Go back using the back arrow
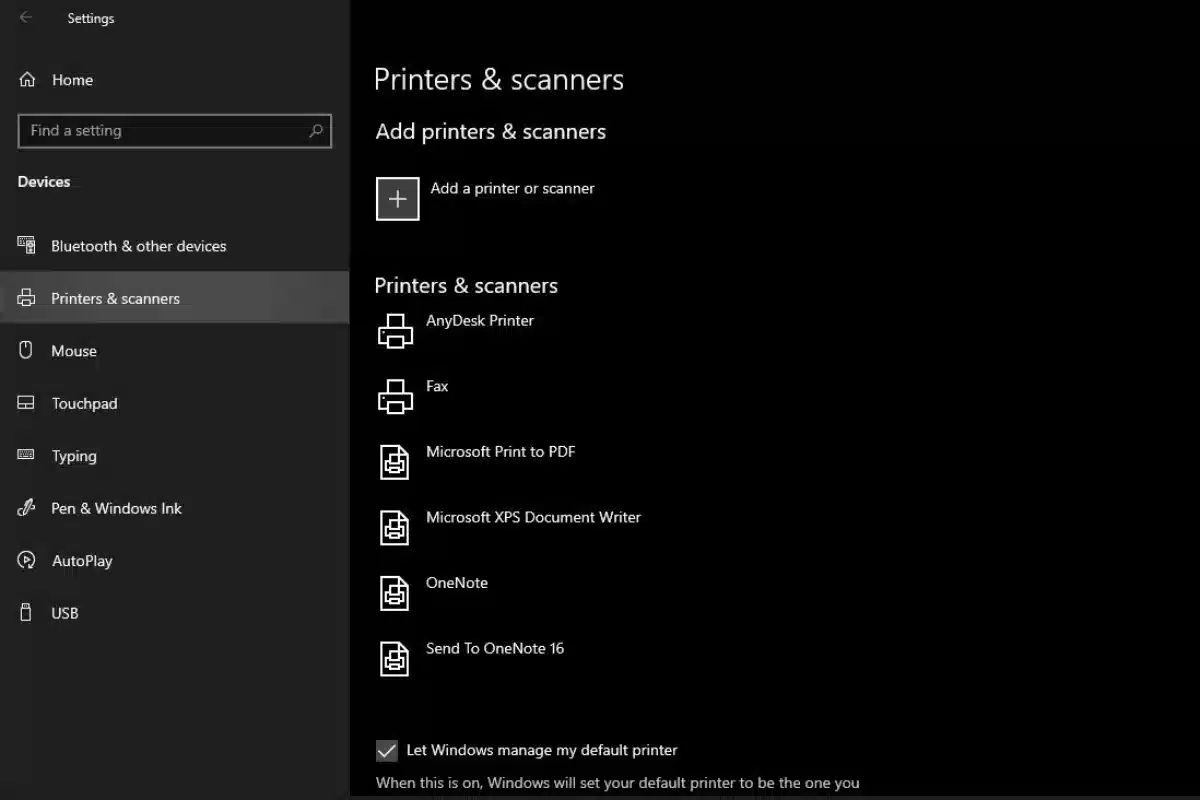The height and width of the screenshot is (800, 1200). tap(26, 18)
